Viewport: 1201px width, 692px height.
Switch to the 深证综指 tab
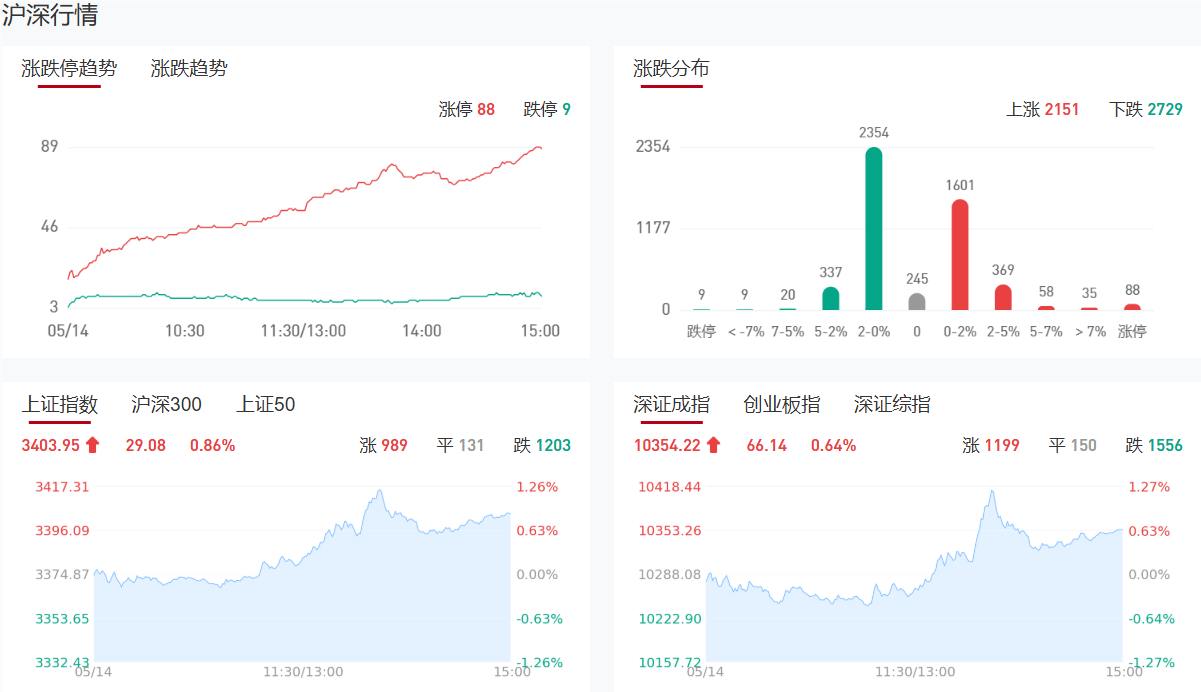pyautogui.click(x=892, y=405)
